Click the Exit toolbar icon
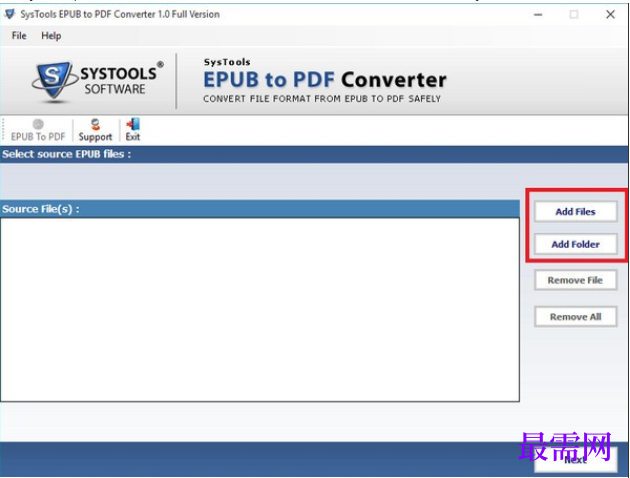630x478 pixels. (133, 130)
